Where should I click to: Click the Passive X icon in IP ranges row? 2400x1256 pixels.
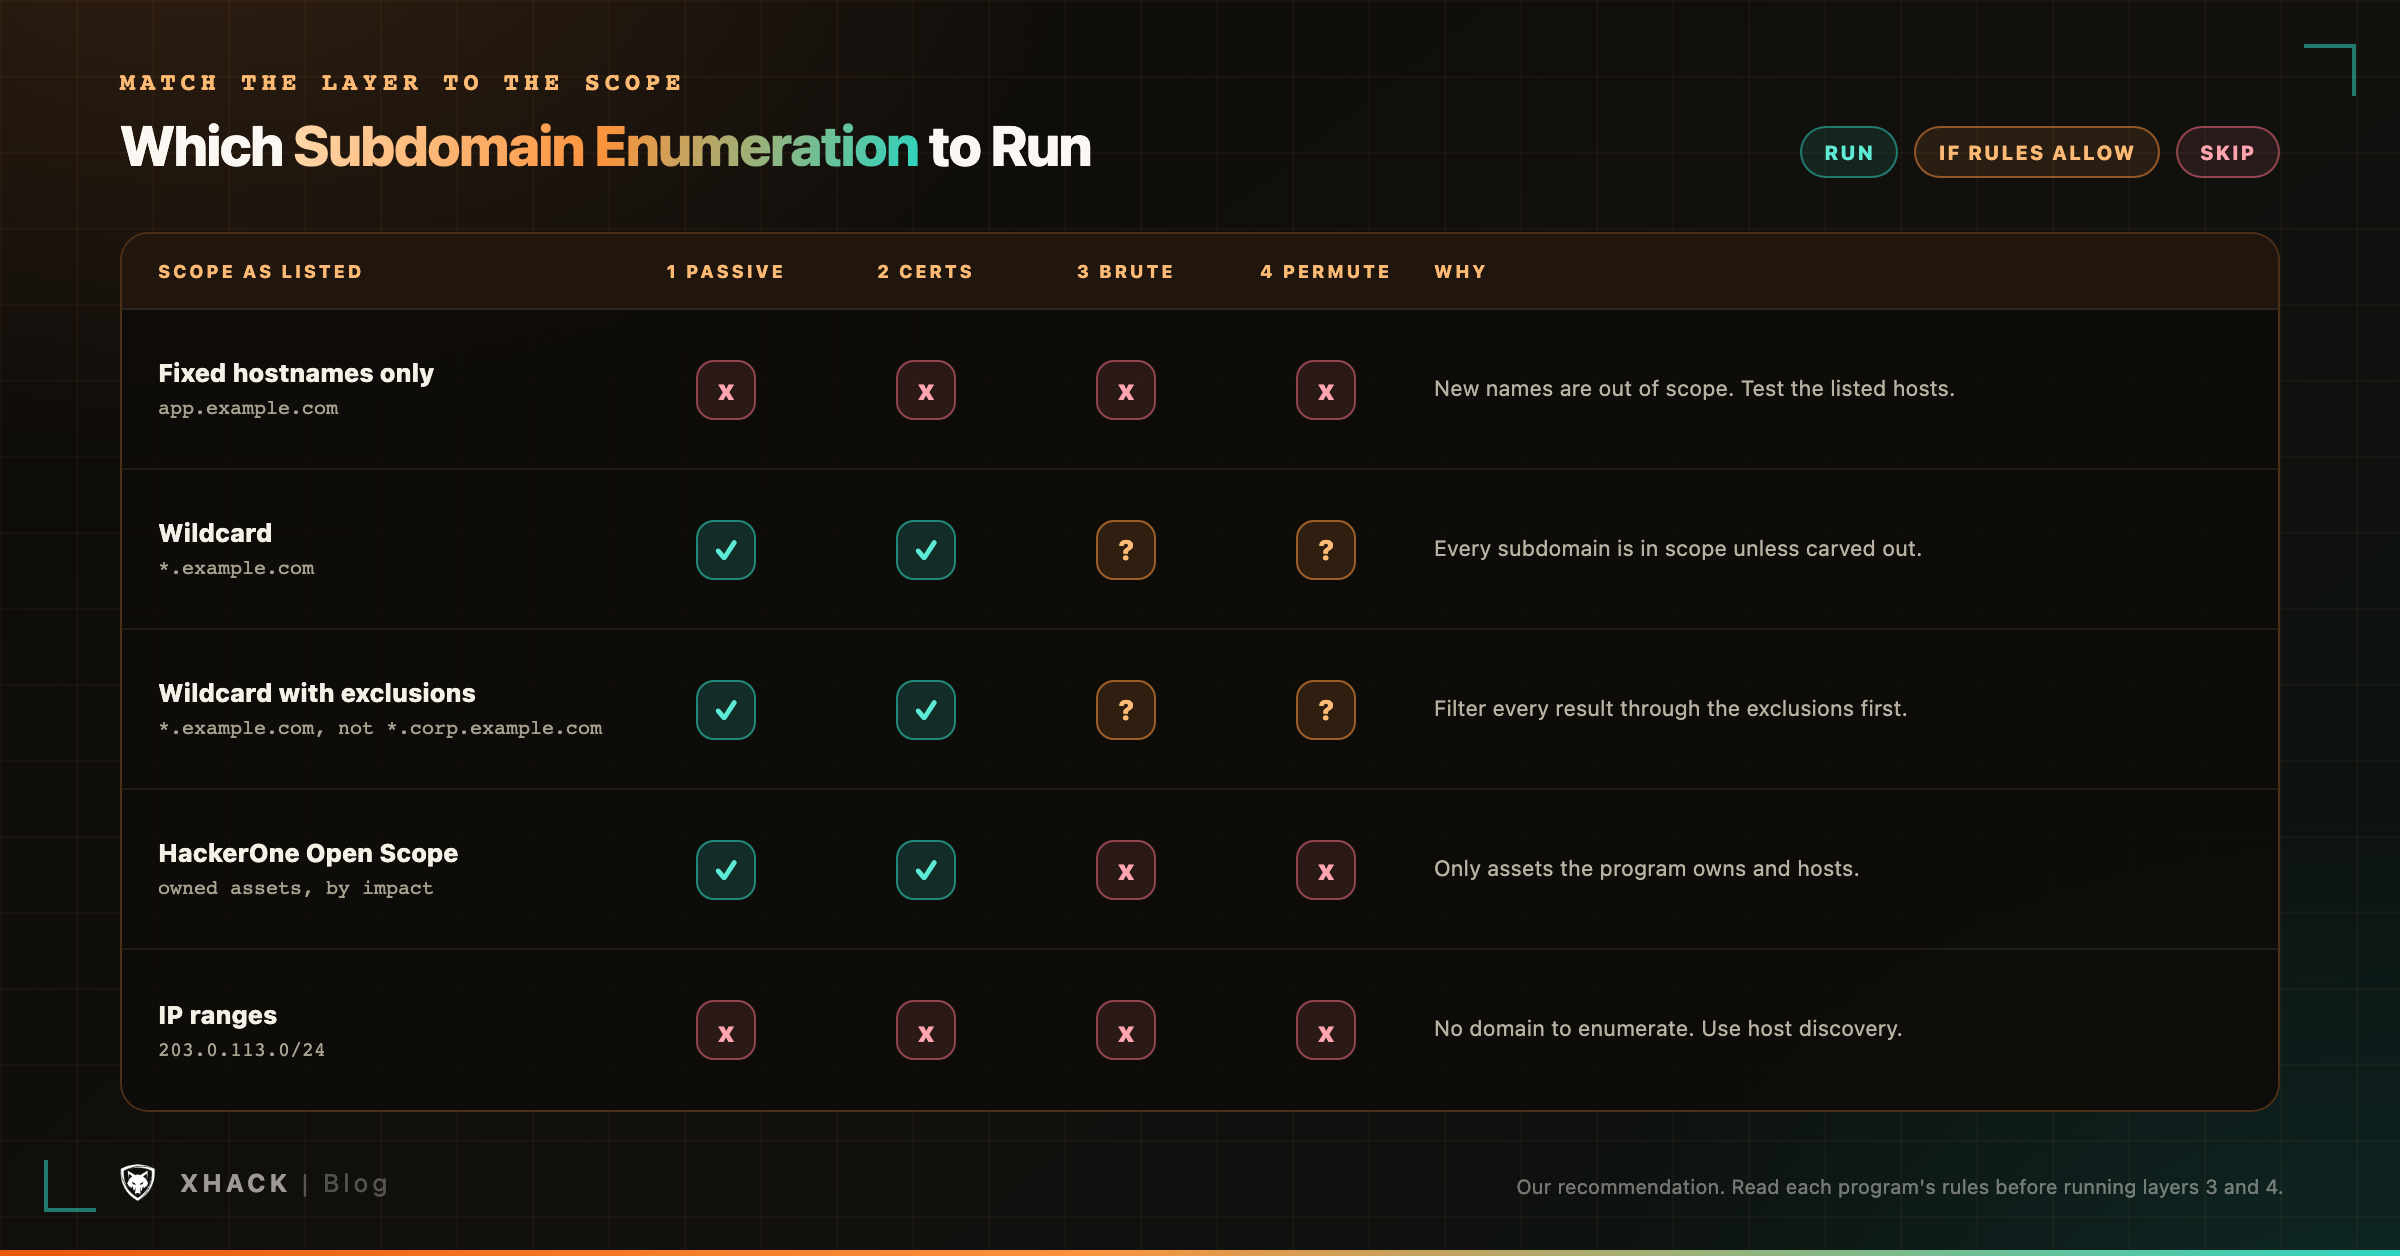[x=726, y=1030]
